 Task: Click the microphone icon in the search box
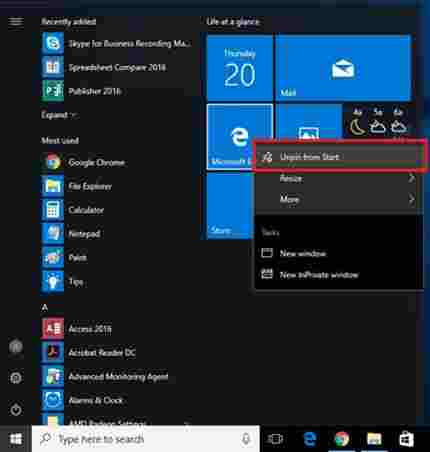tap(246, 439)
